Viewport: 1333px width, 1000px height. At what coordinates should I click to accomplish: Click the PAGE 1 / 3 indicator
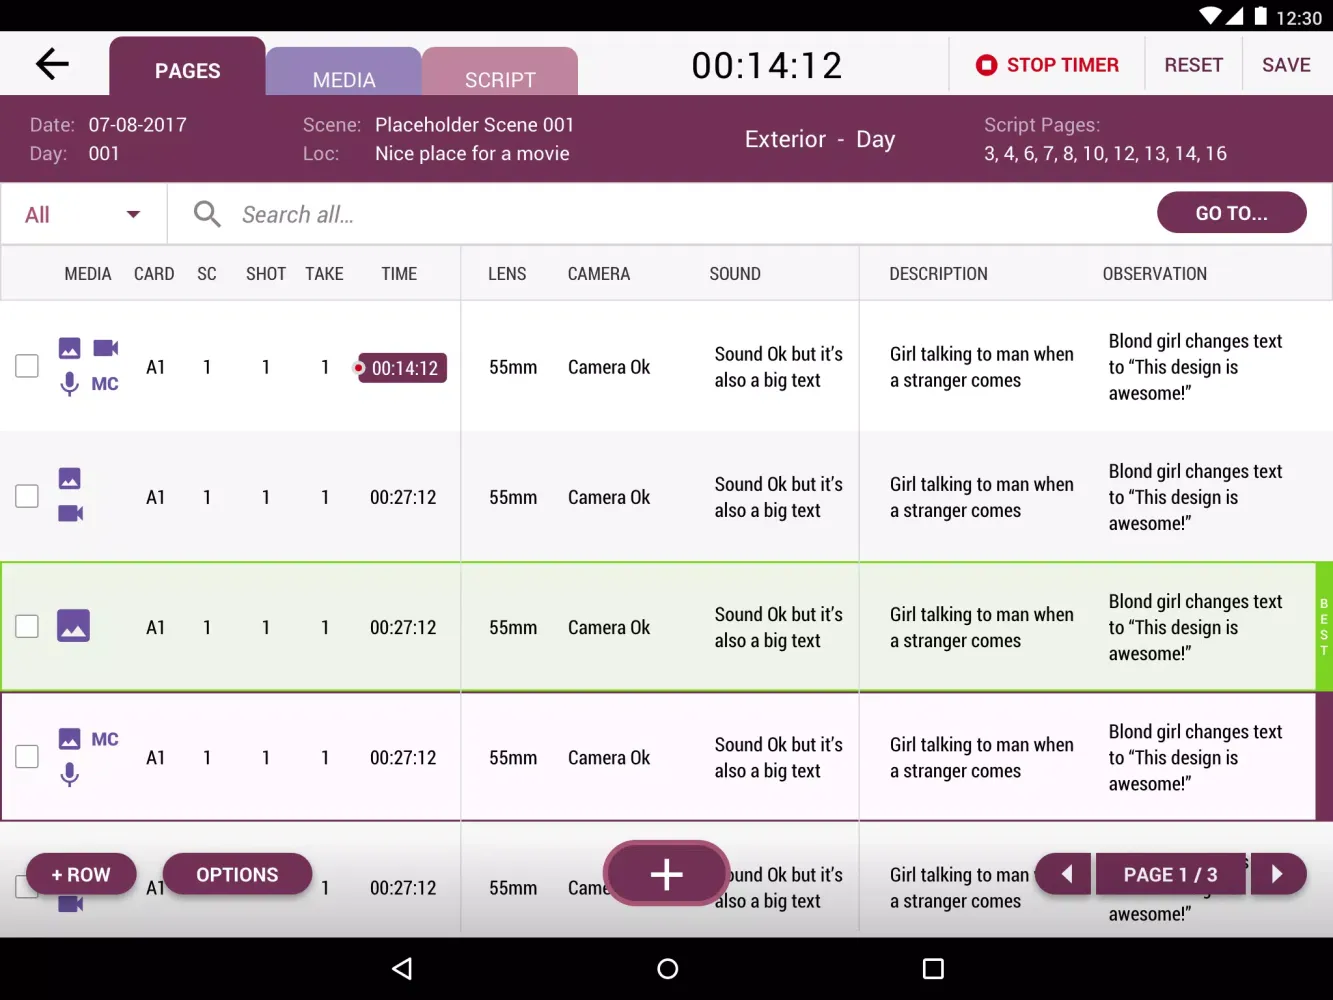1171,874
